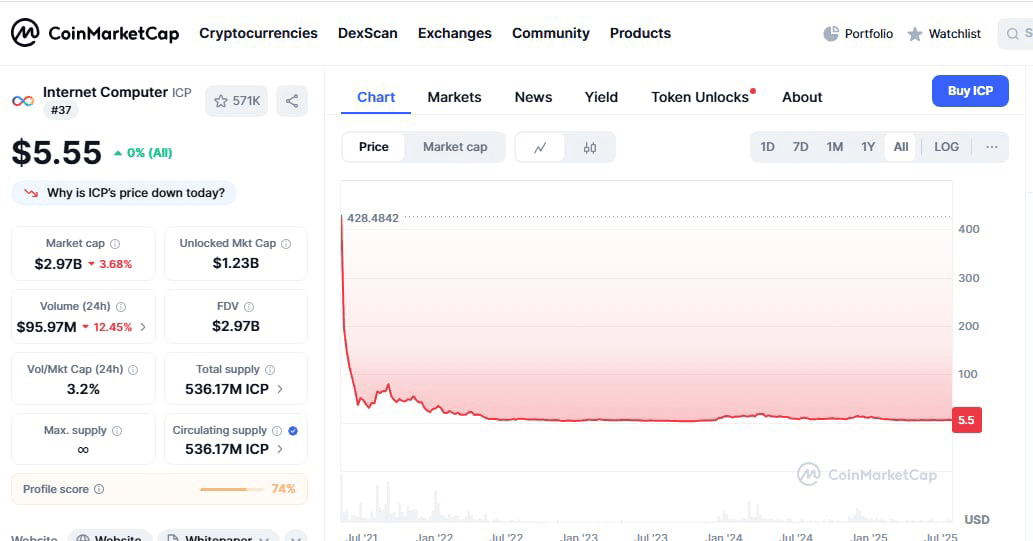Open the Portfolio pie chart icon
The image size is (1033, 541).
pos(831,34)
